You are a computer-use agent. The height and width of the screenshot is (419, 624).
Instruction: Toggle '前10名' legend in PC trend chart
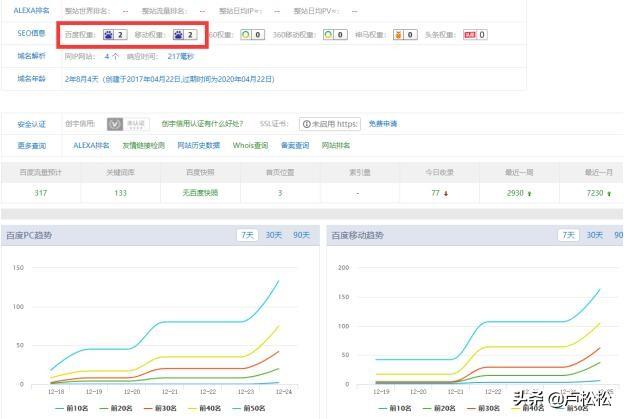tap(72, 408)
